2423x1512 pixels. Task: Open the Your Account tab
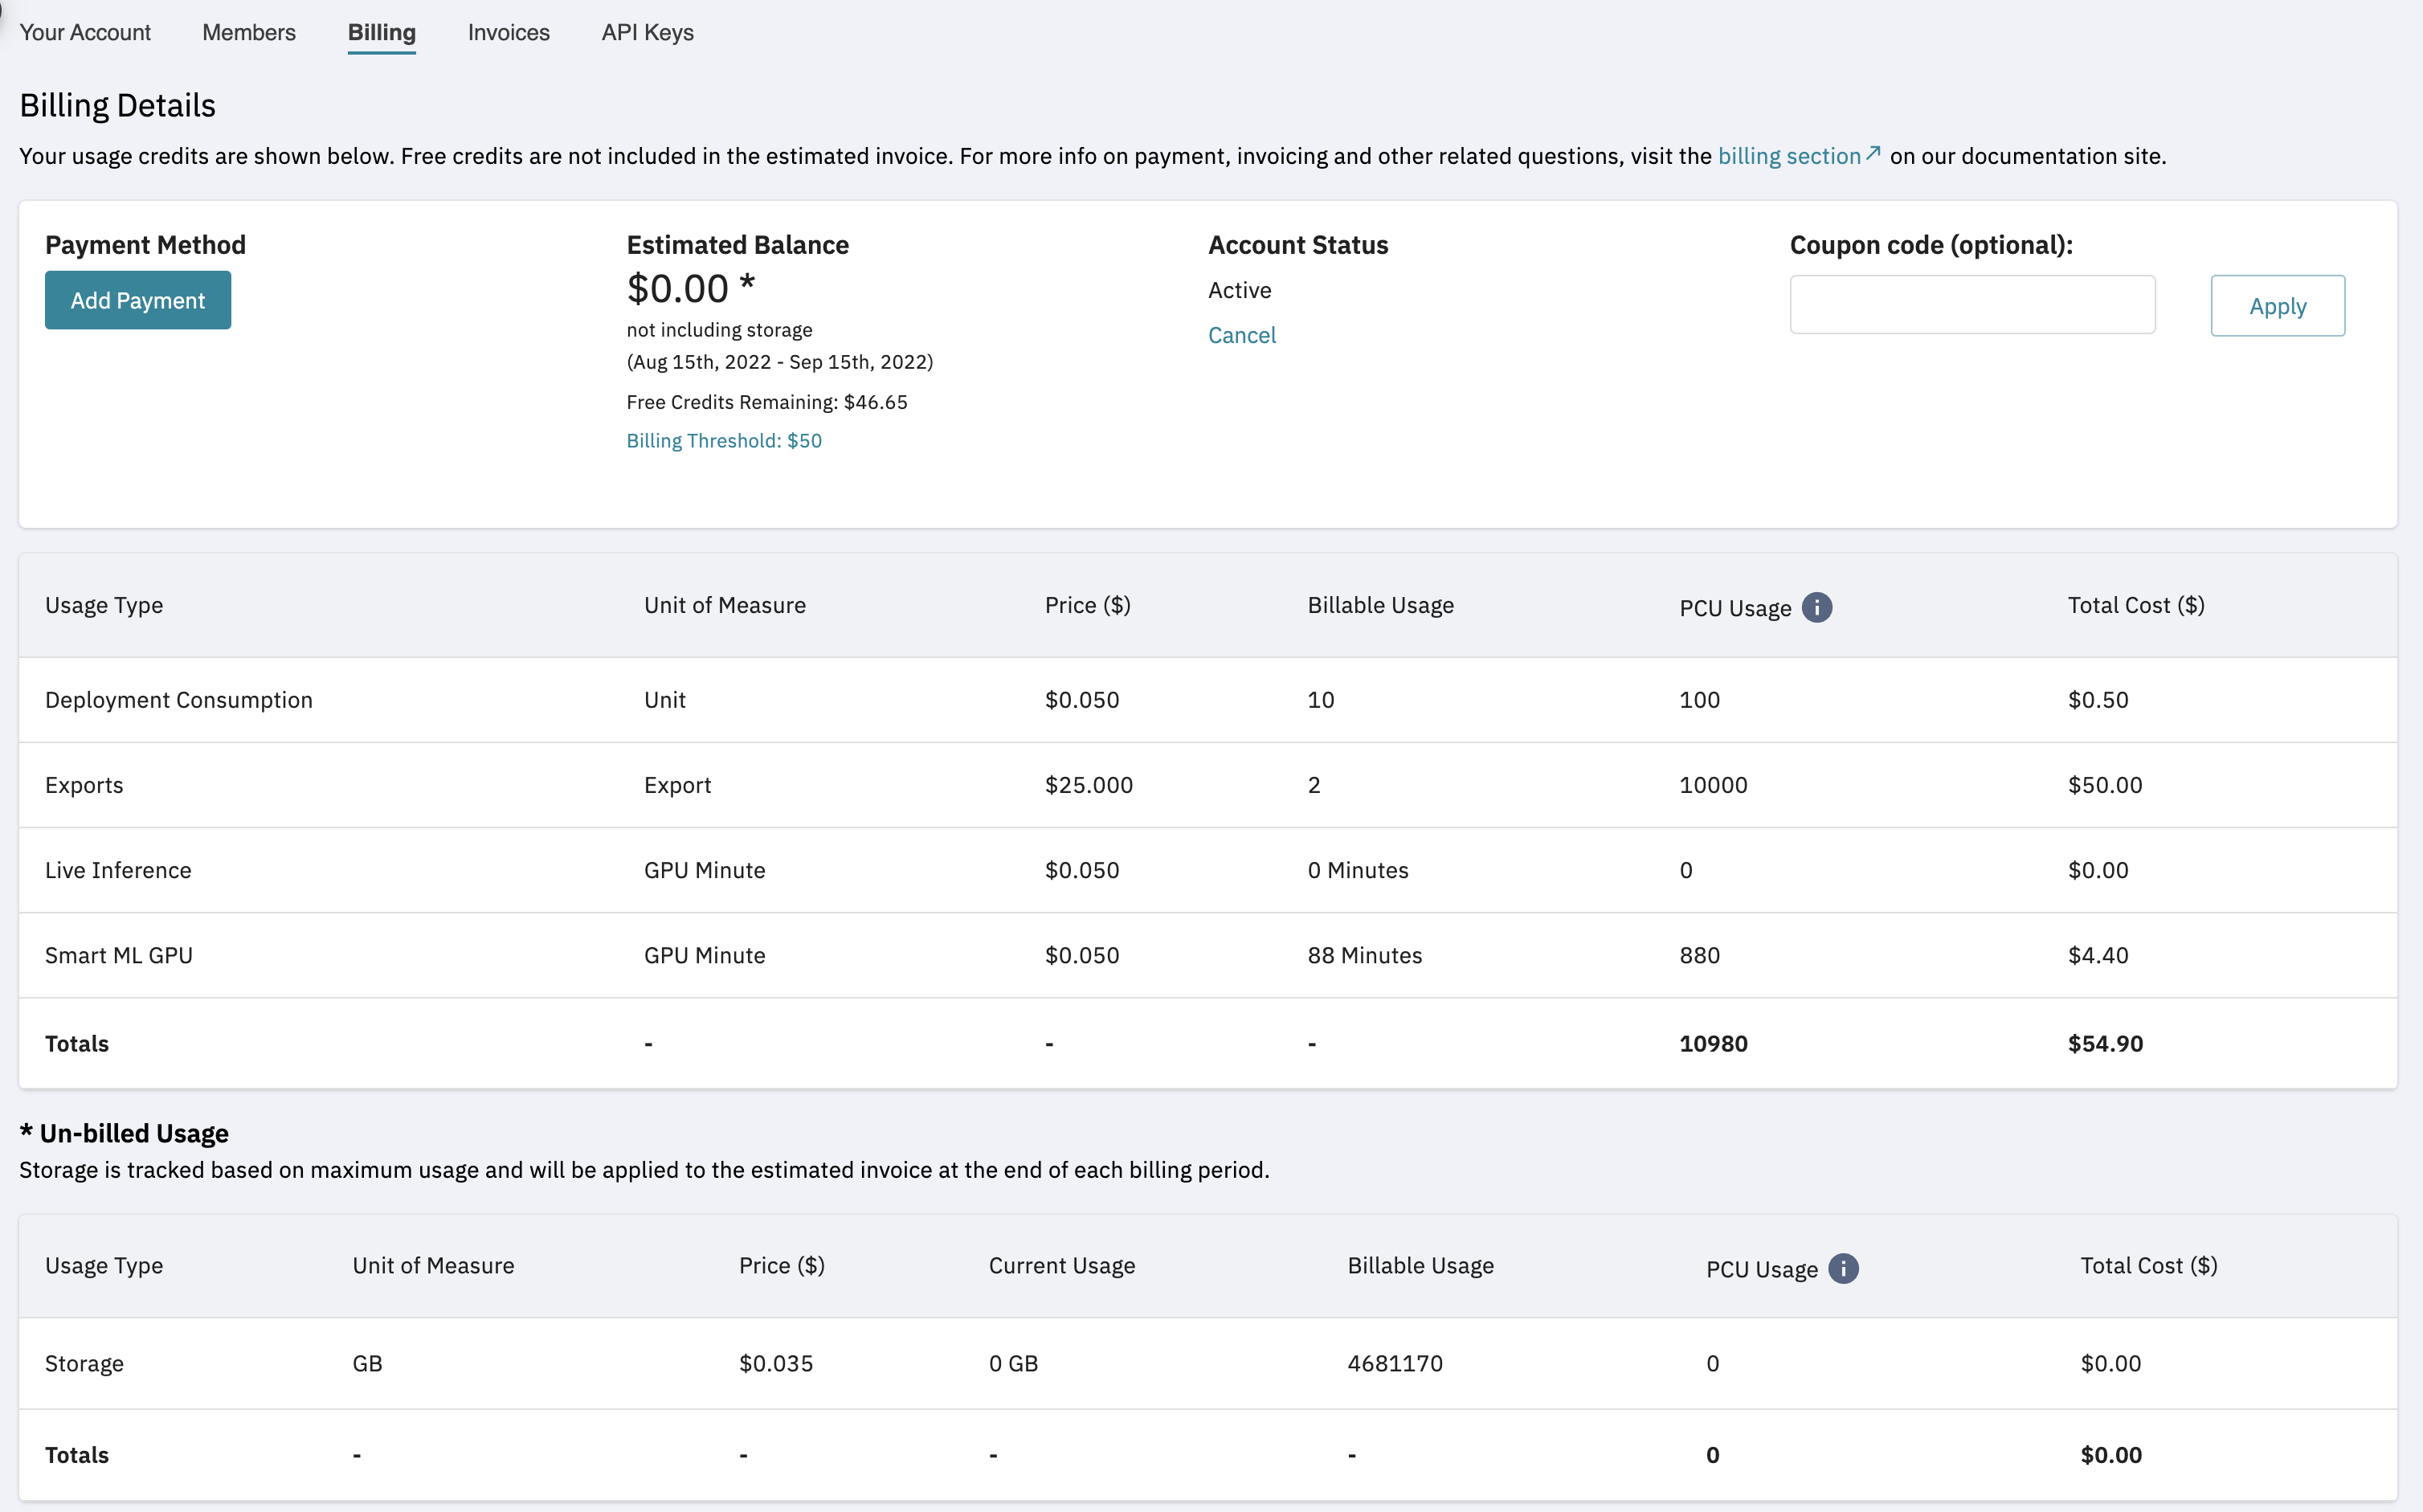coord(85,32)
